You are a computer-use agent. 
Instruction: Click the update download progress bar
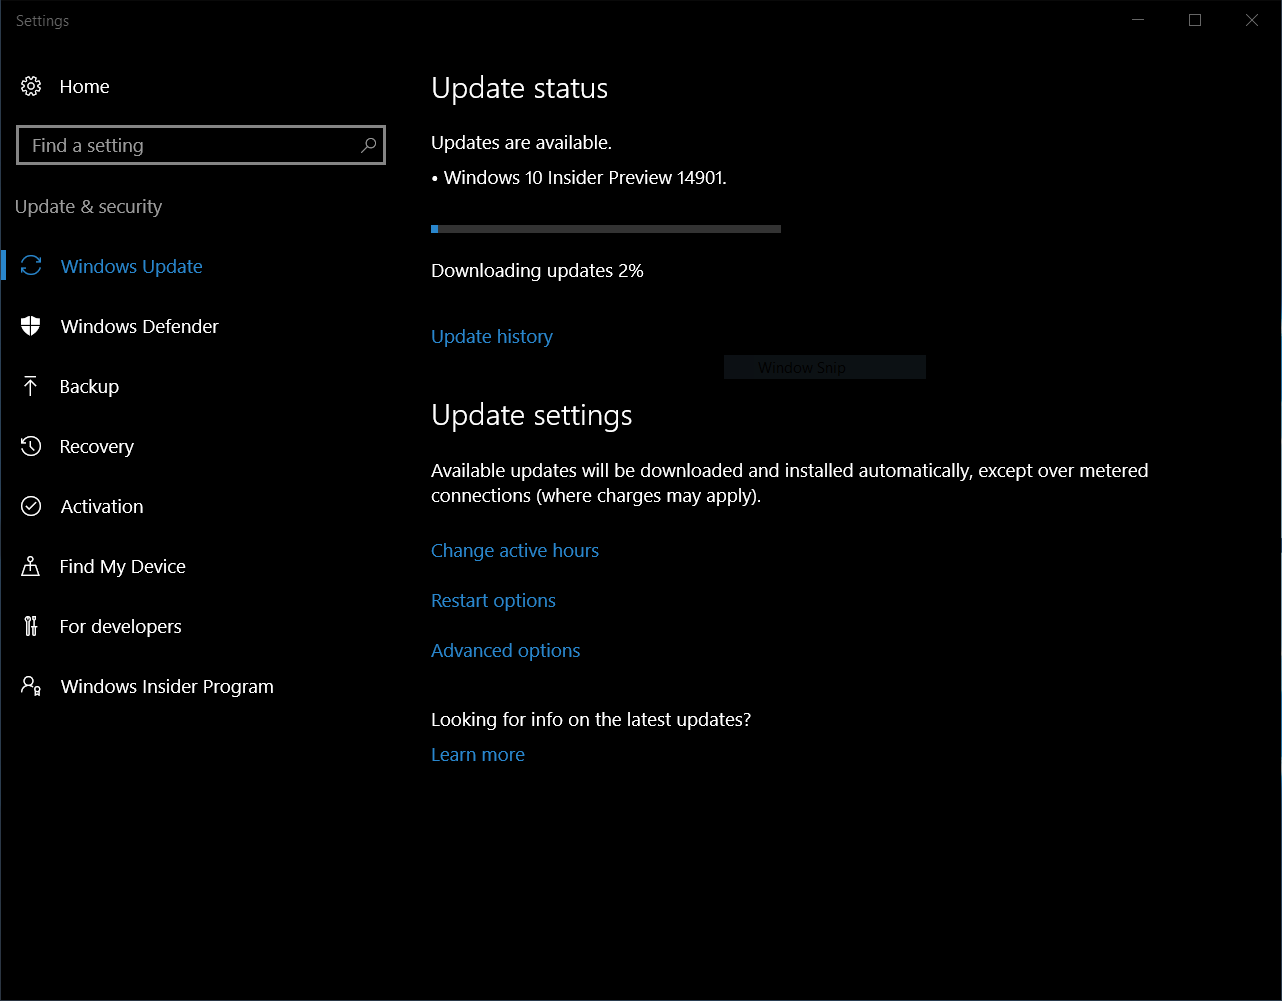tap(605, 229)
